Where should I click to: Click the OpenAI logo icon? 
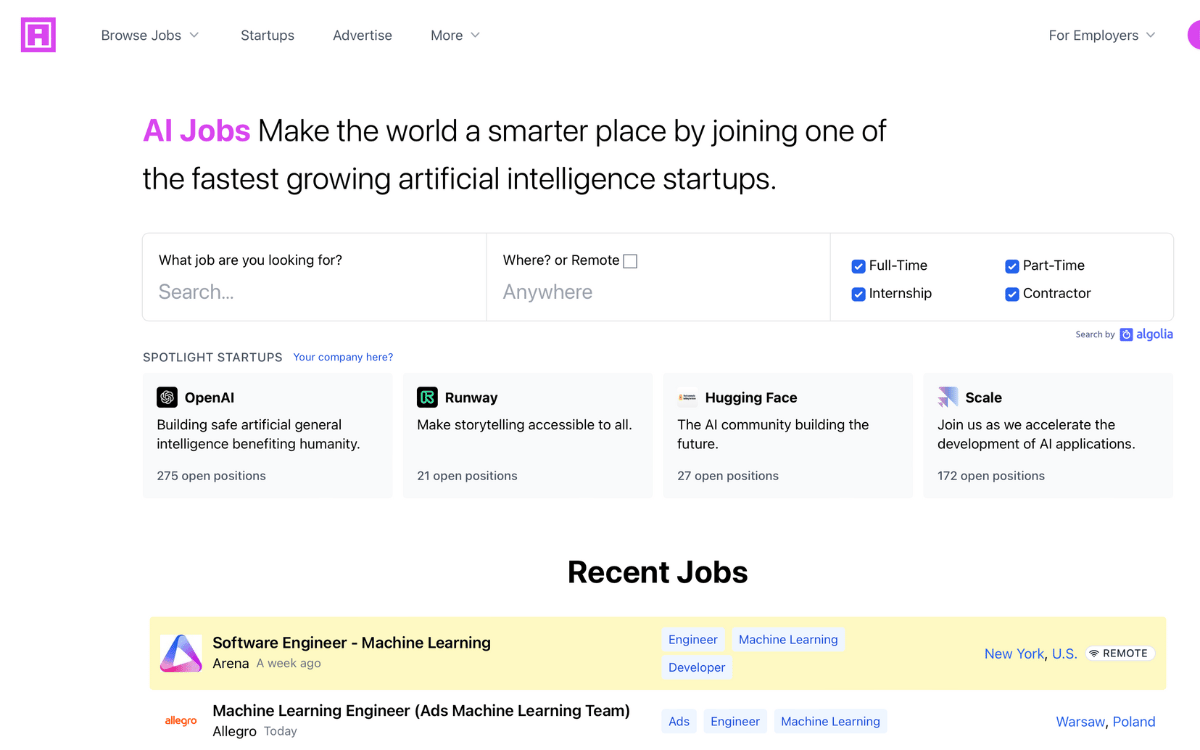(167, 398)
